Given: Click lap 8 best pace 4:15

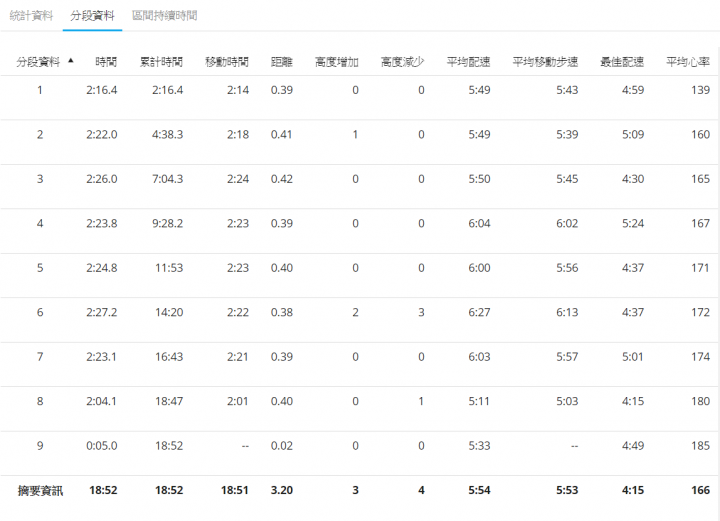Looking at the screenshot, I should (633, 402).
